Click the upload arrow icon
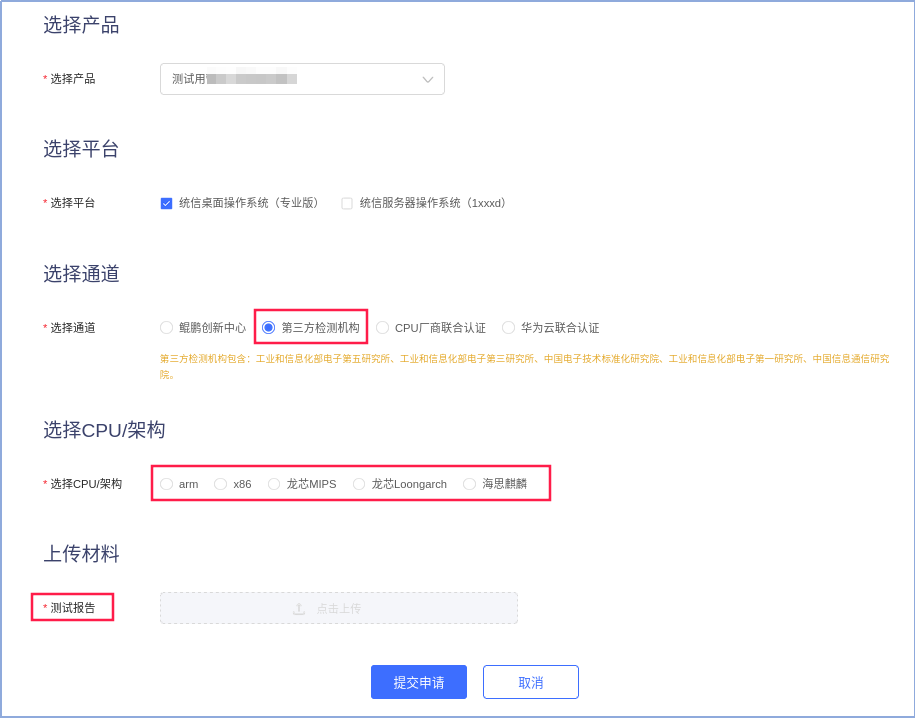915x718 pixels. (x=299, y=609)
